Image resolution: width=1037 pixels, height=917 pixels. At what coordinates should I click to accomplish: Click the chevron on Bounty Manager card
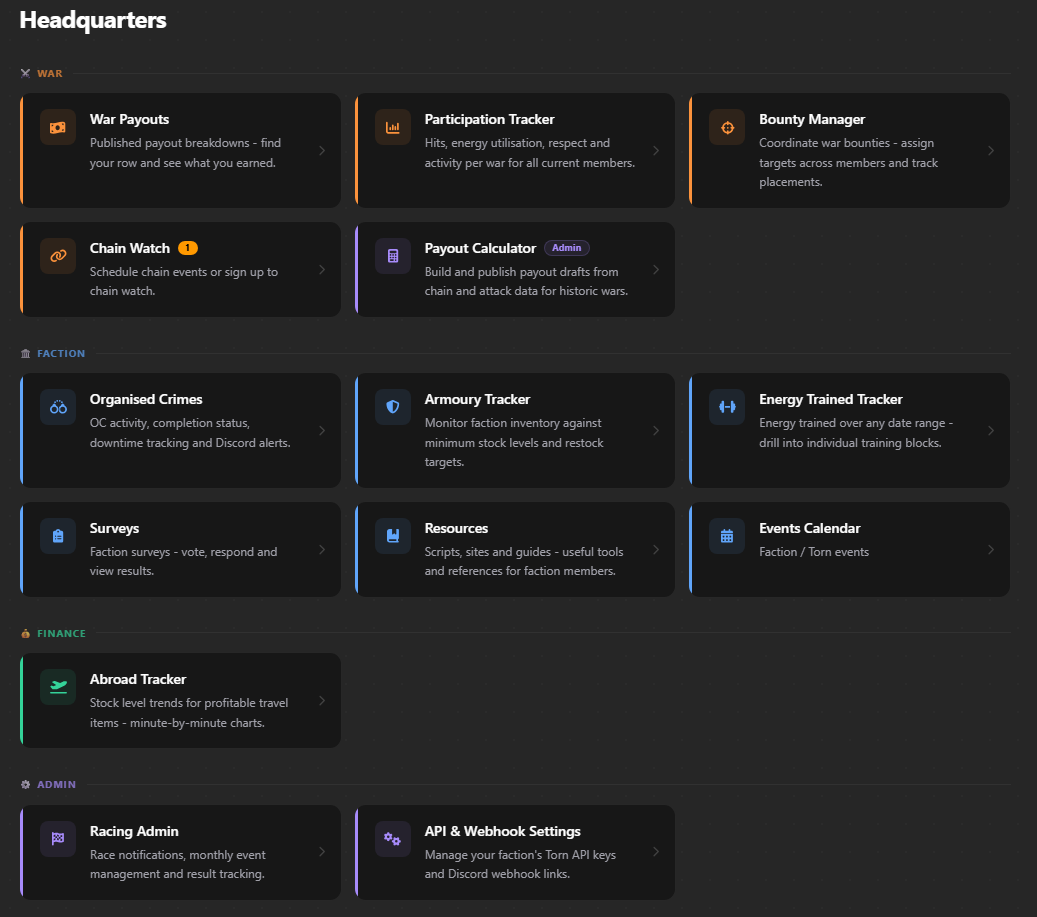pyautogui.click(x=991, y=151)
